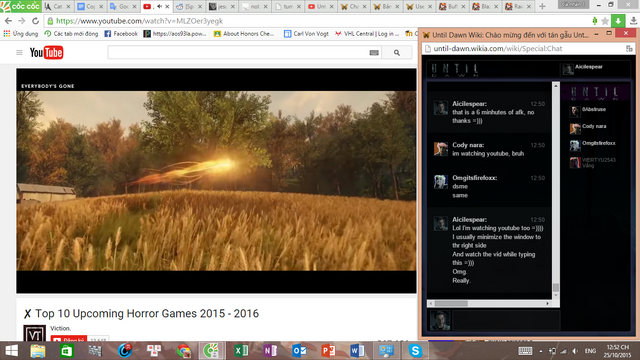Open the Facebook bookmark
The image size is (640, 360).
tap(121, 34)
